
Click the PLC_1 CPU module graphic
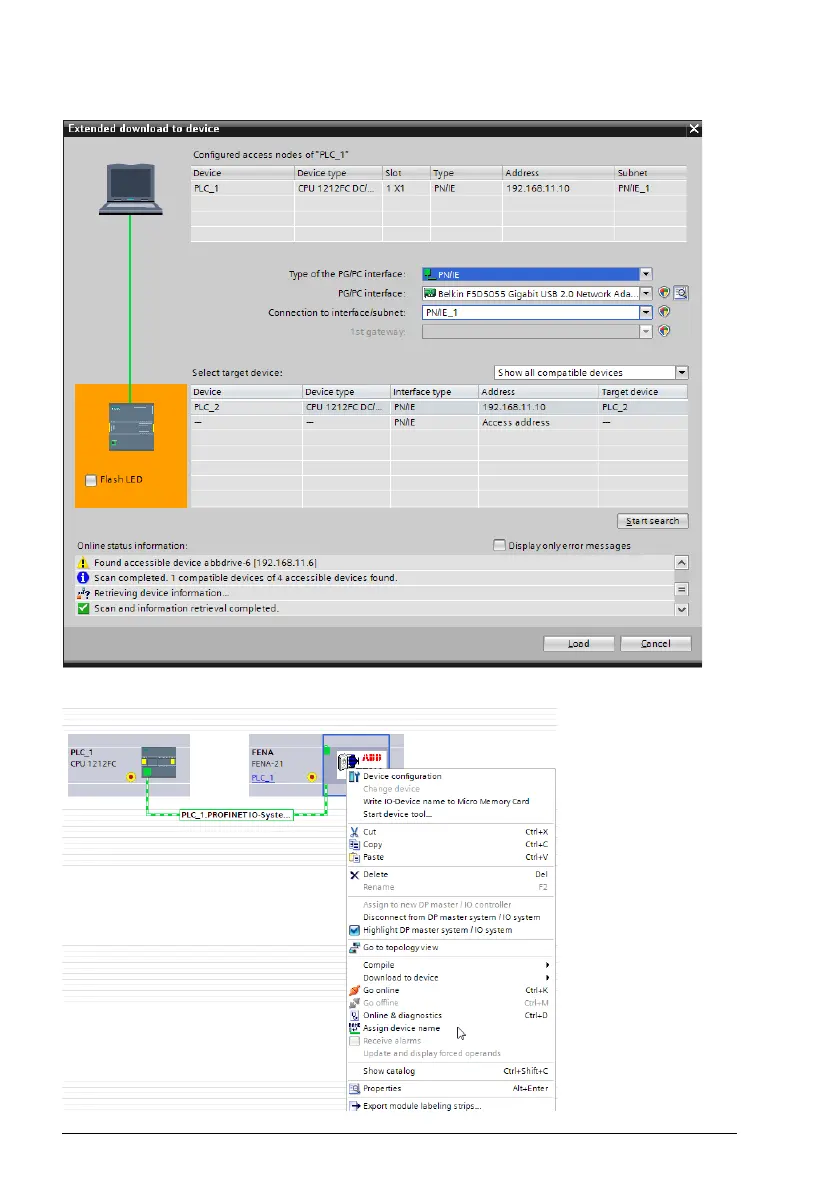[159, 762]
